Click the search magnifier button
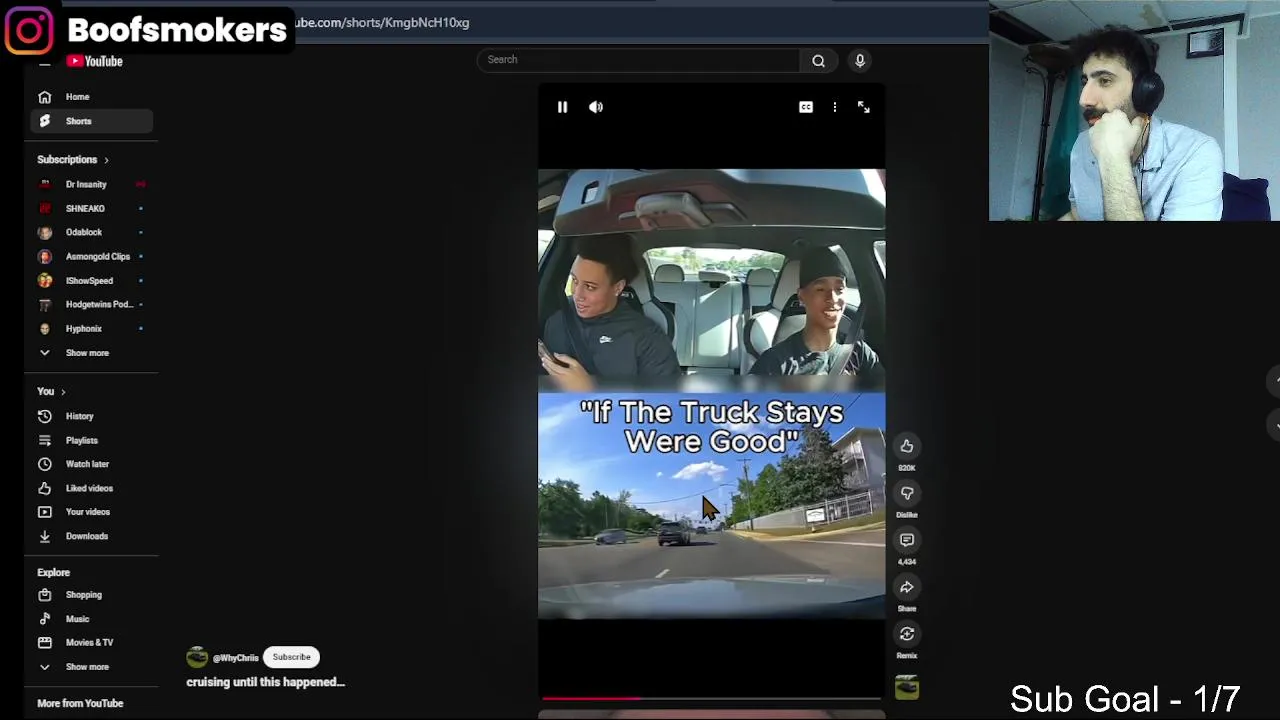Image resolution: width=1280 pixels, height=720 pixels. (x=818, y=60)
